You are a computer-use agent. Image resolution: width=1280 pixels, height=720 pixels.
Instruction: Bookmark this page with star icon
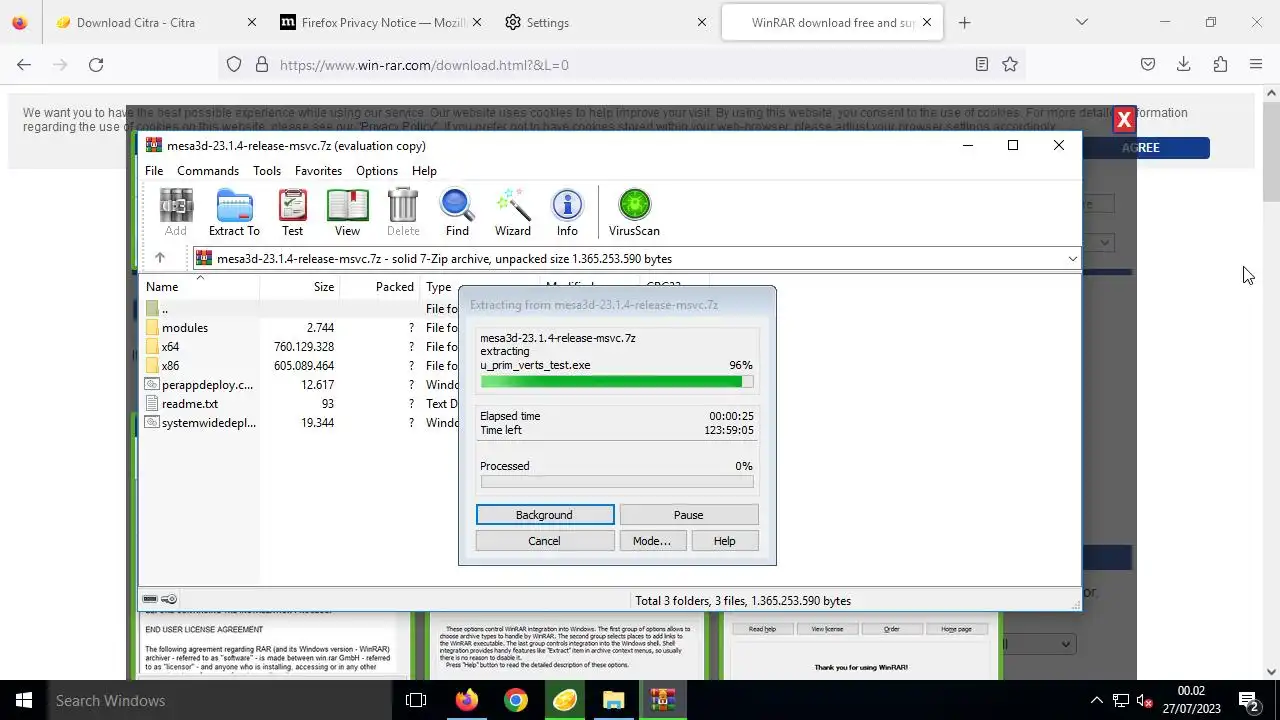point(1010,65)
